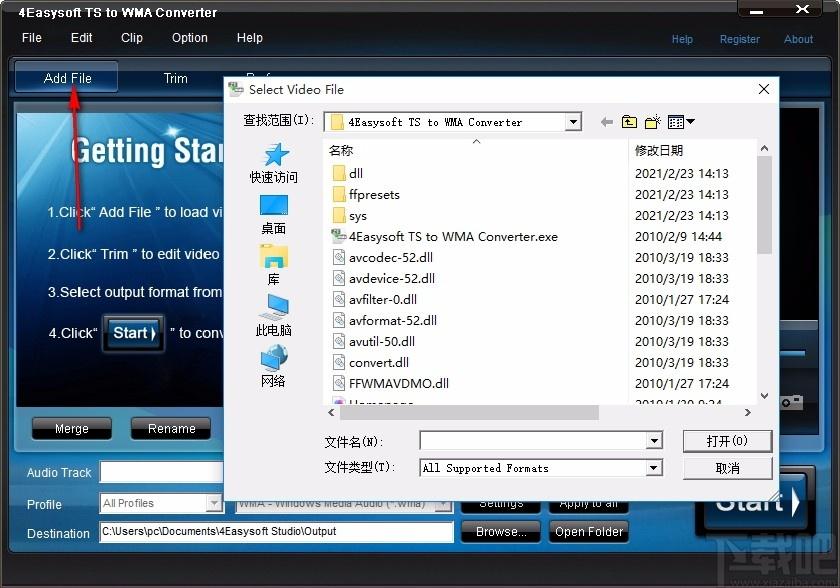840x588 pixels.
Task: Click the Rename button
Action: pyautogui.click(x=171, y=428)
